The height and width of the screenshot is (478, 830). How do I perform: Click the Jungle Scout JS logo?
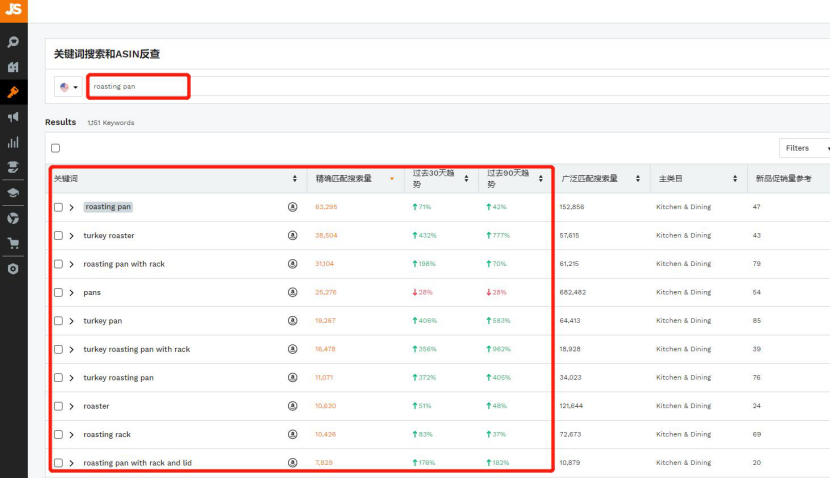click(x=13, y=11)
